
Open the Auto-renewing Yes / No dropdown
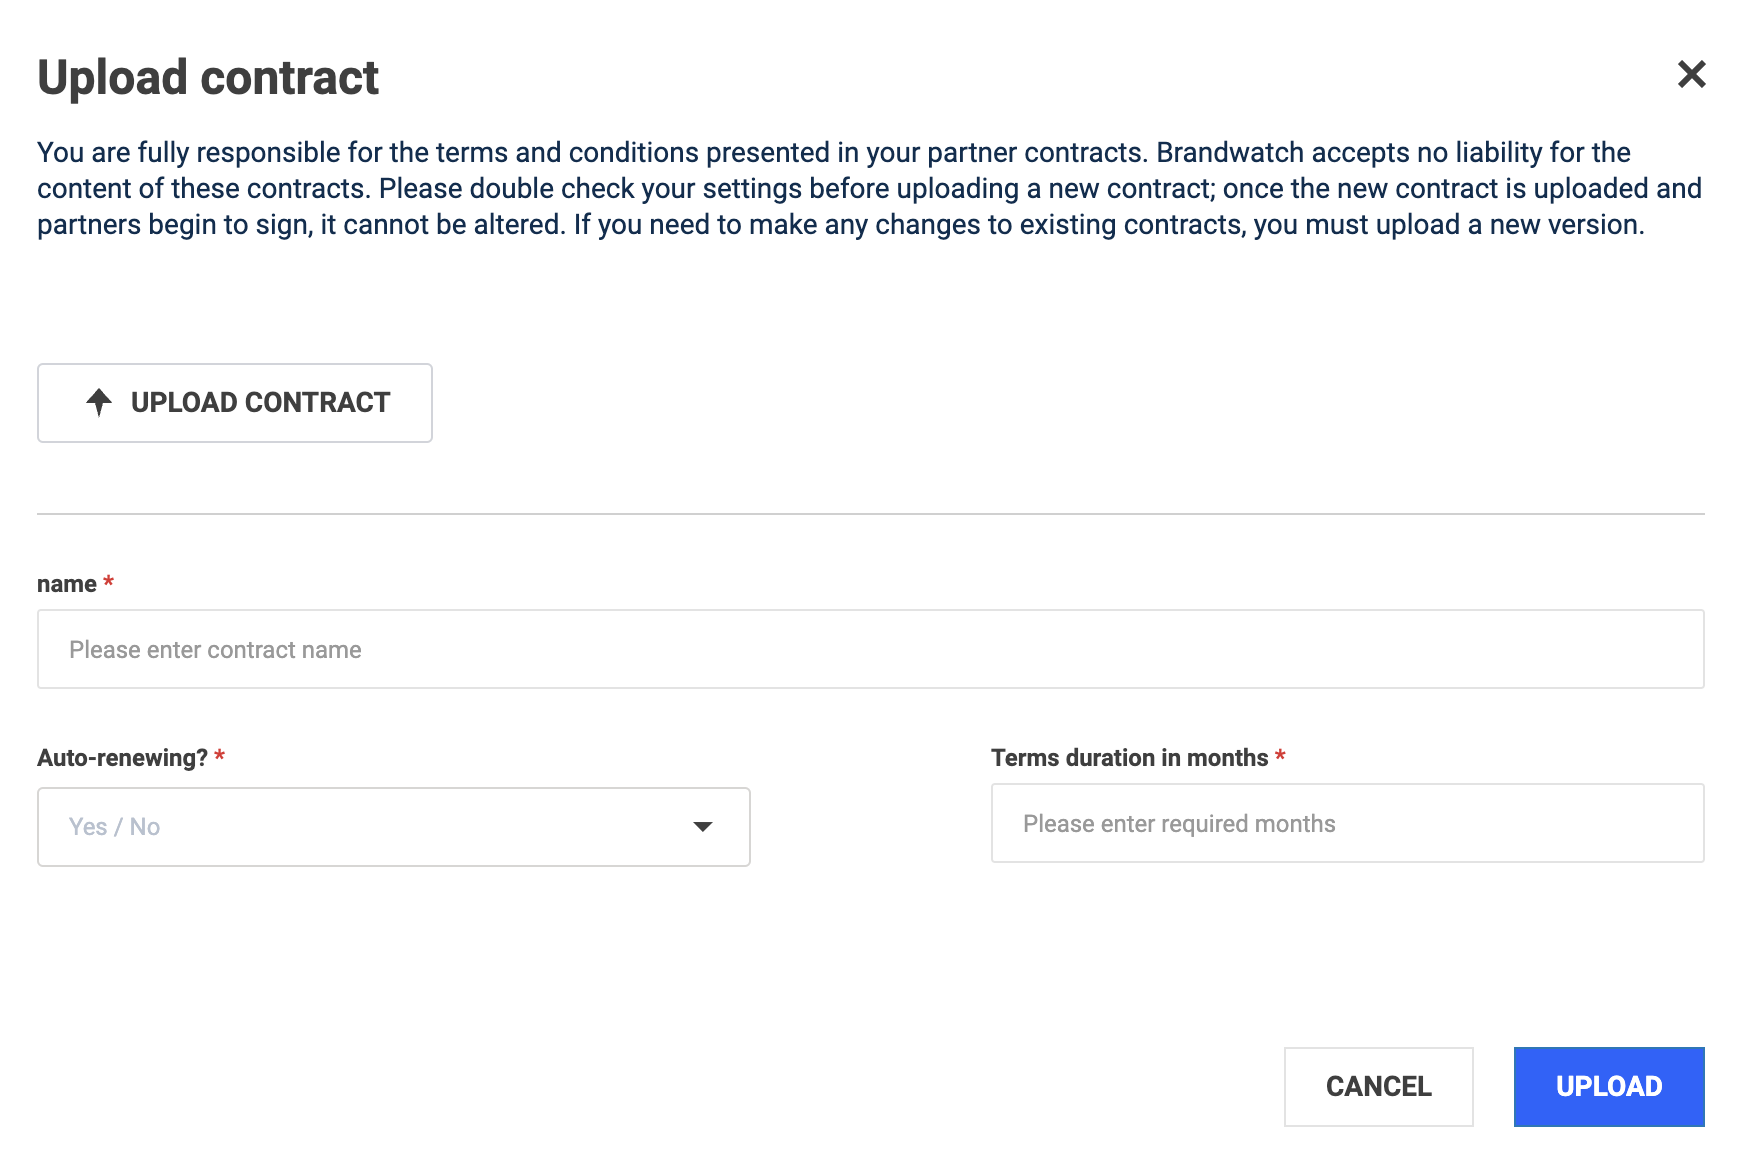click(394, 827)
